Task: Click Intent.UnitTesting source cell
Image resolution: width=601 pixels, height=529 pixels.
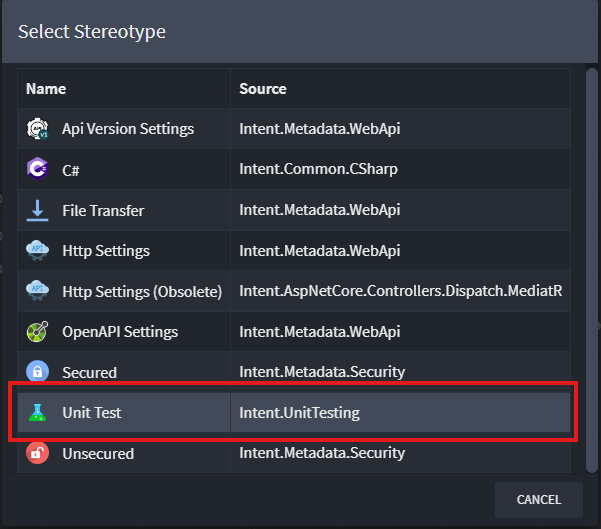Action: point(401,413)
